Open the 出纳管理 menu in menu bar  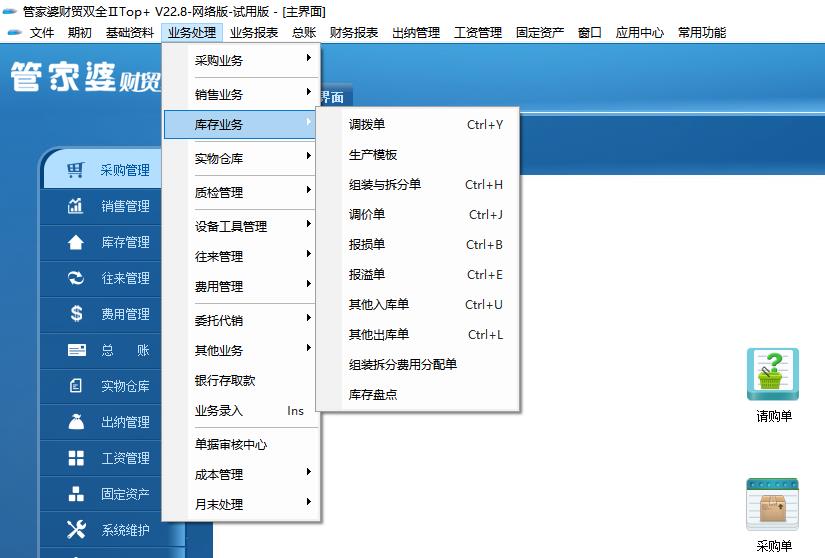[x=416, y=33]
